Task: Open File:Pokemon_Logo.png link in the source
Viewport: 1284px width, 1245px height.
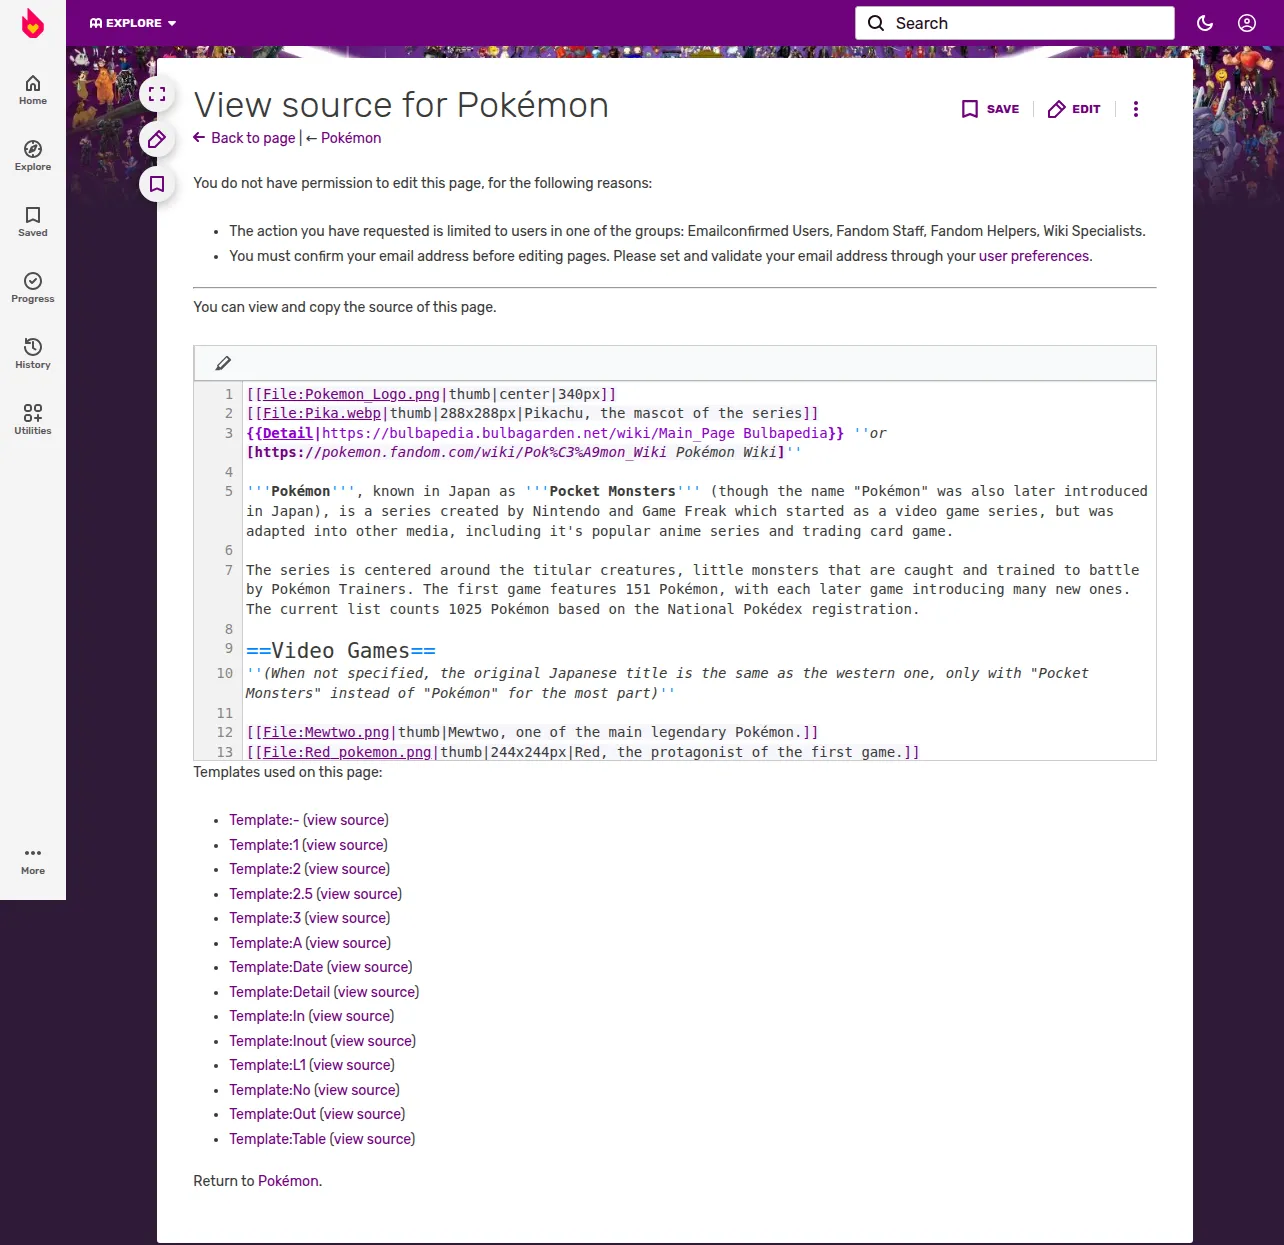Action: [351, 394]
